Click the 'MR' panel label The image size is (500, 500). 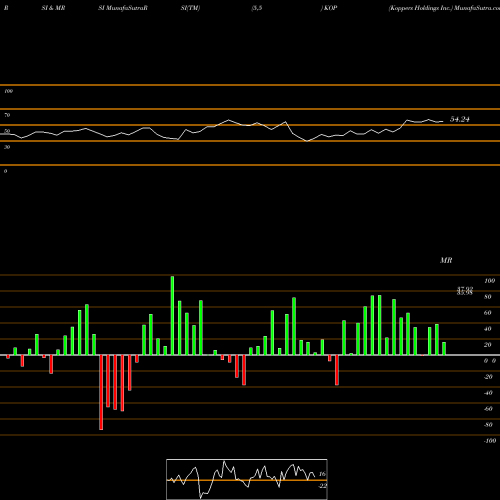coord(446,260)
